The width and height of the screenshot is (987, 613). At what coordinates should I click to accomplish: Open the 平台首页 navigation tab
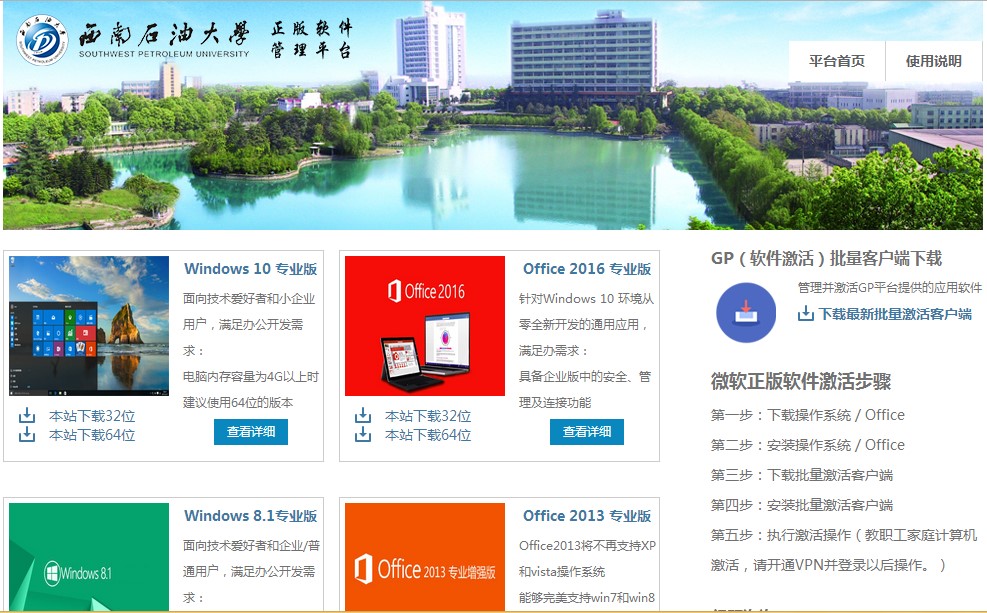pos(837,61)
